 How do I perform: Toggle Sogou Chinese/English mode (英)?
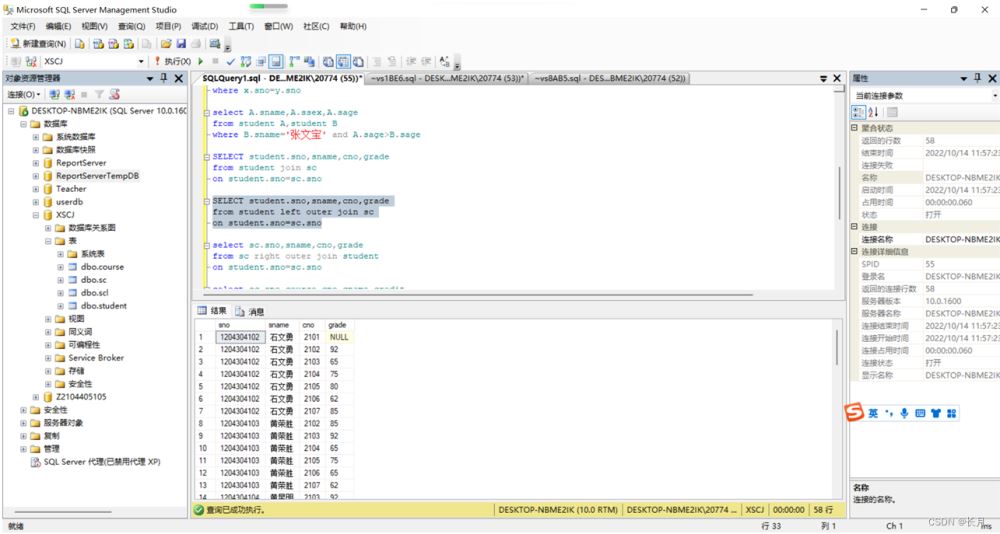pos(873,413)
